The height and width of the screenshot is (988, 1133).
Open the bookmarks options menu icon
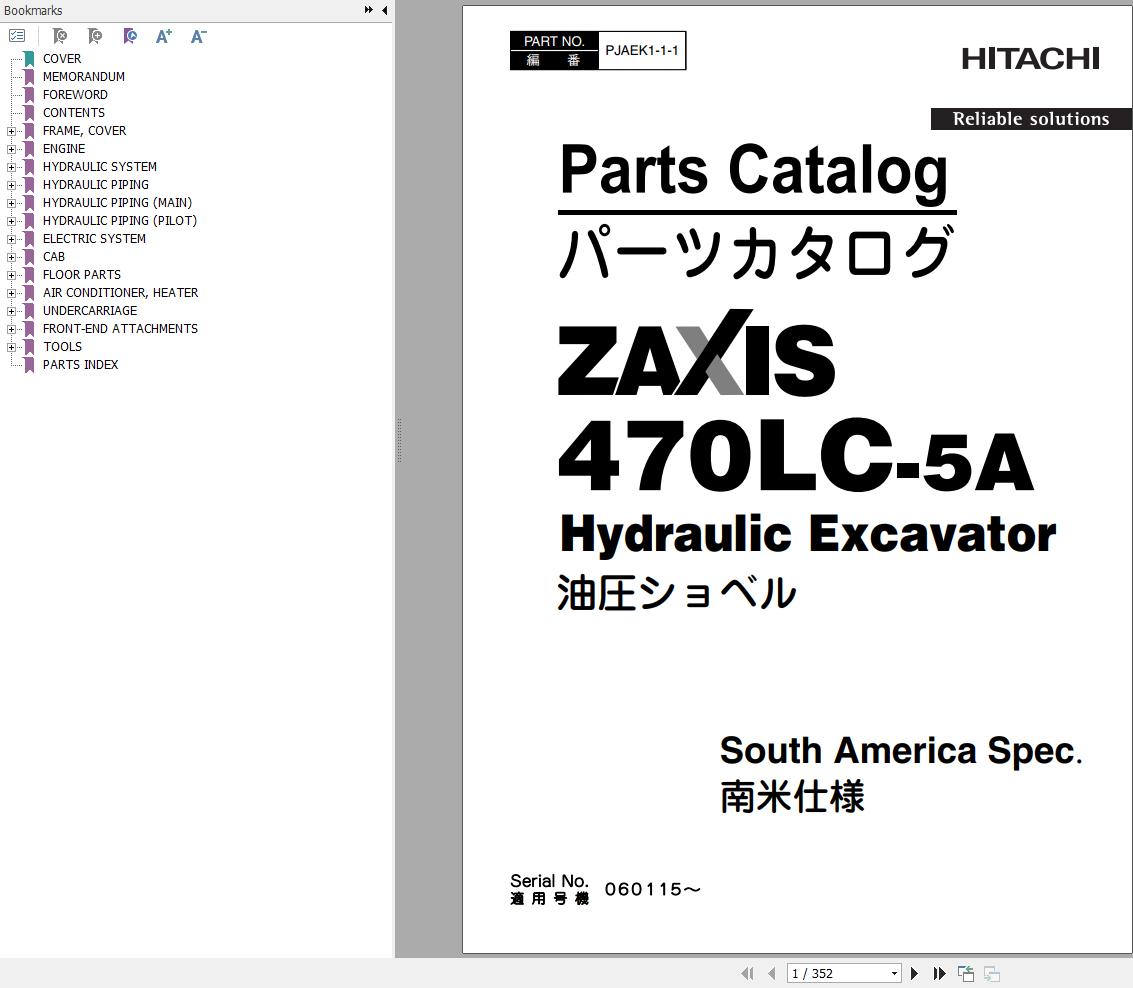pyautogui.click(x=17, y=35)
